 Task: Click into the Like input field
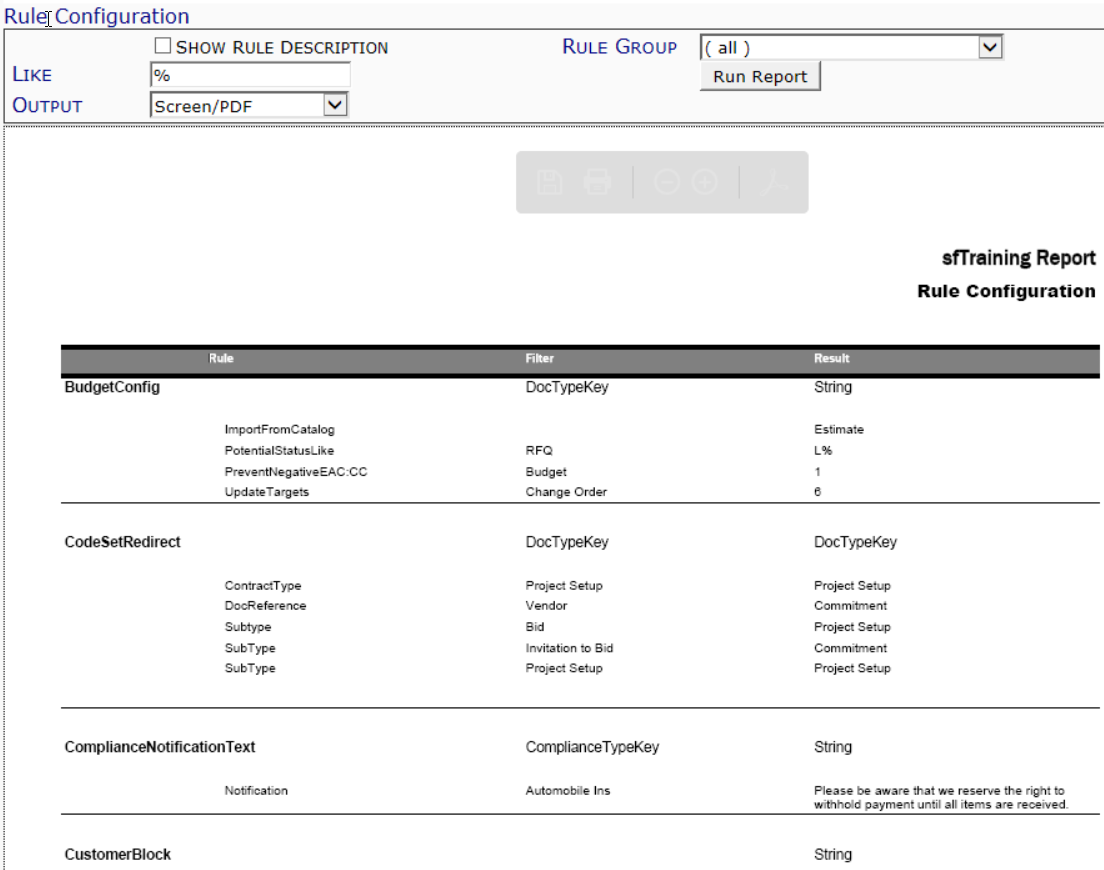[x=250, y=75]
